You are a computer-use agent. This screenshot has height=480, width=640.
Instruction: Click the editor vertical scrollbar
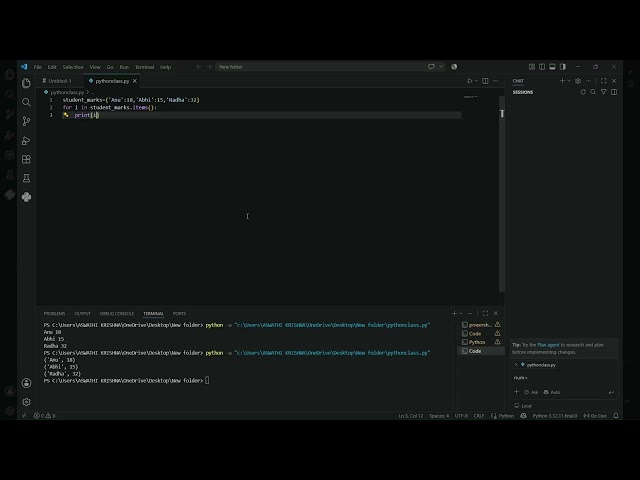point(502,194)
